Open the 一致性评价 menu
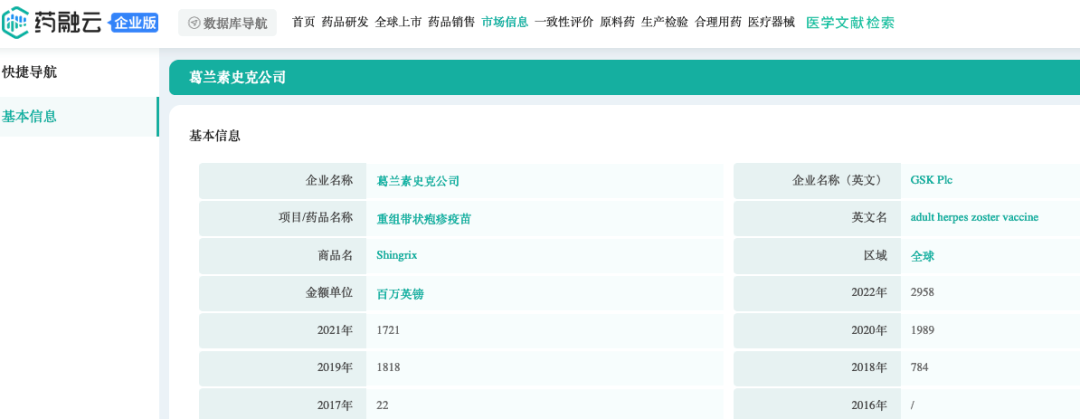Viewport: 1080px width, 419px height. (564, 22)
